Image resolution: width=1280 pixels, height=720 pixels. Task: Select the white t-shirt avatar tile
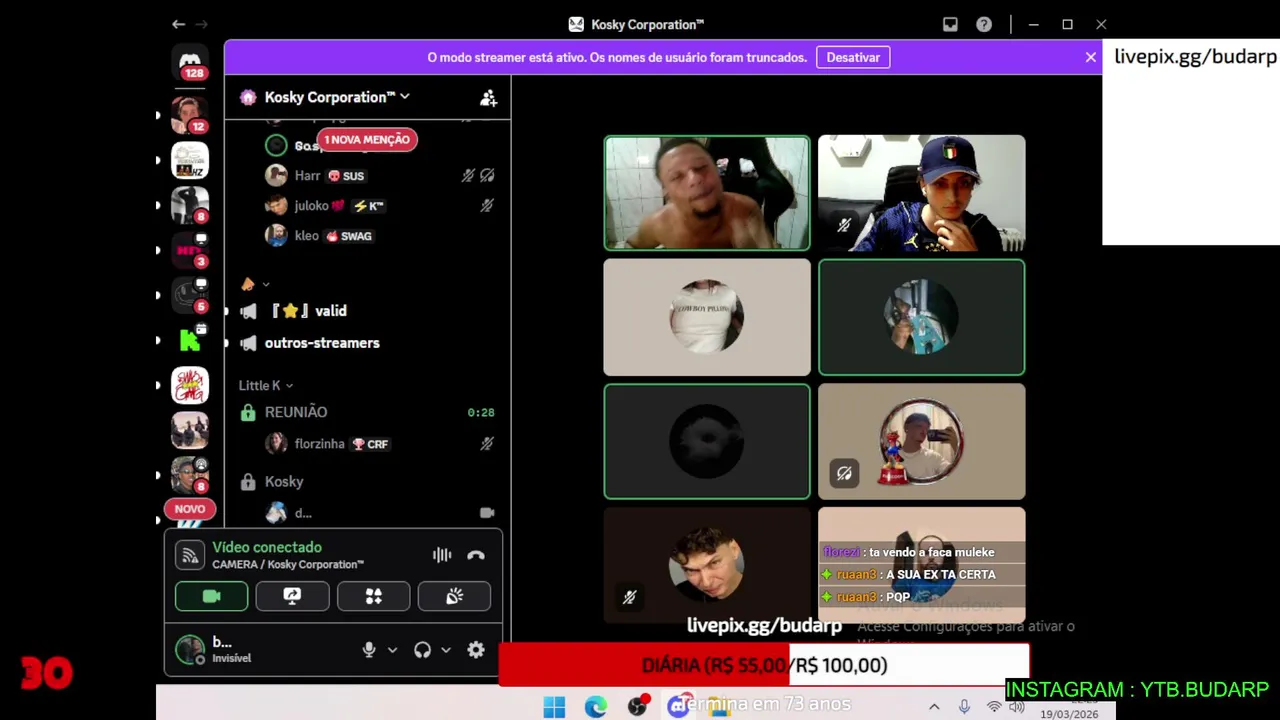pyautogui.click(x=707, y=317)
